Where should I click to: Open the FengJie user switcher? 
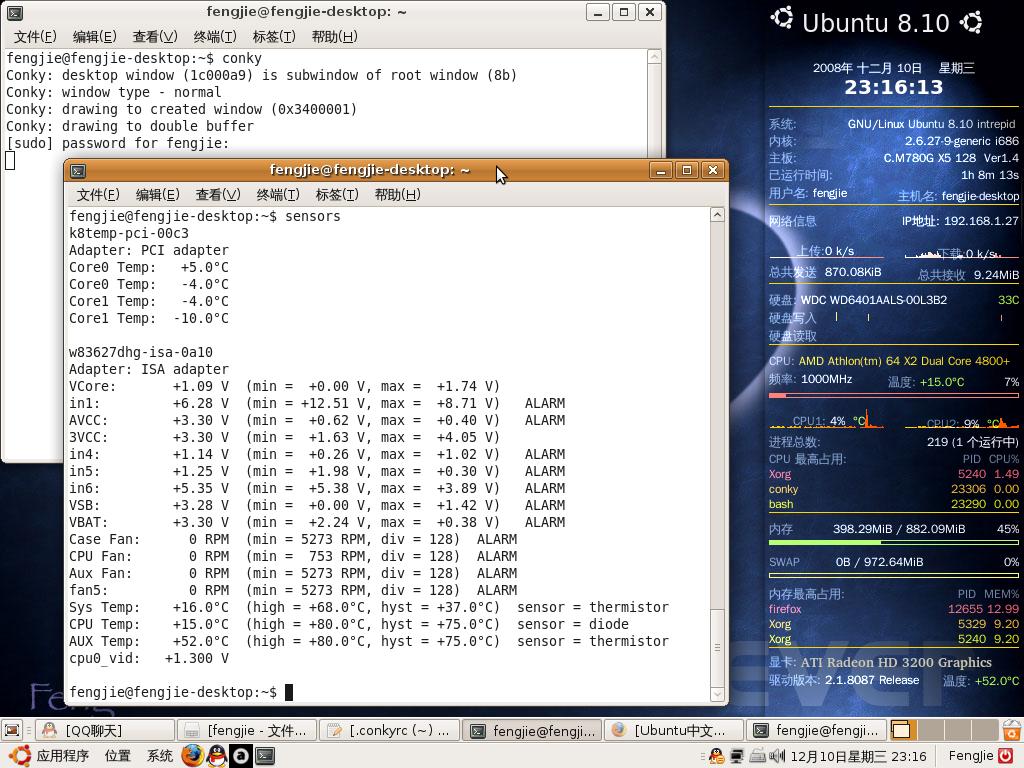(x=971, y=756)
